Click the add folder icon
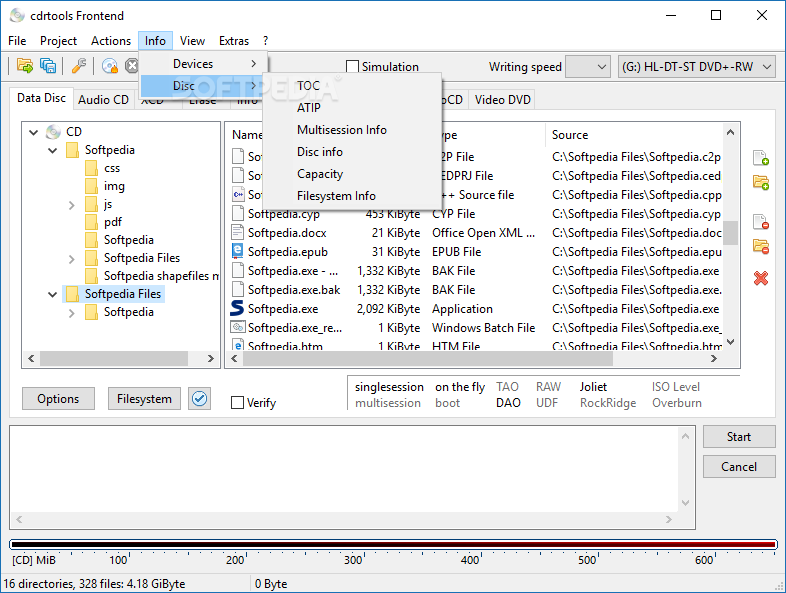The height and width of the screenshot is (593, 786). click(761, 182)
